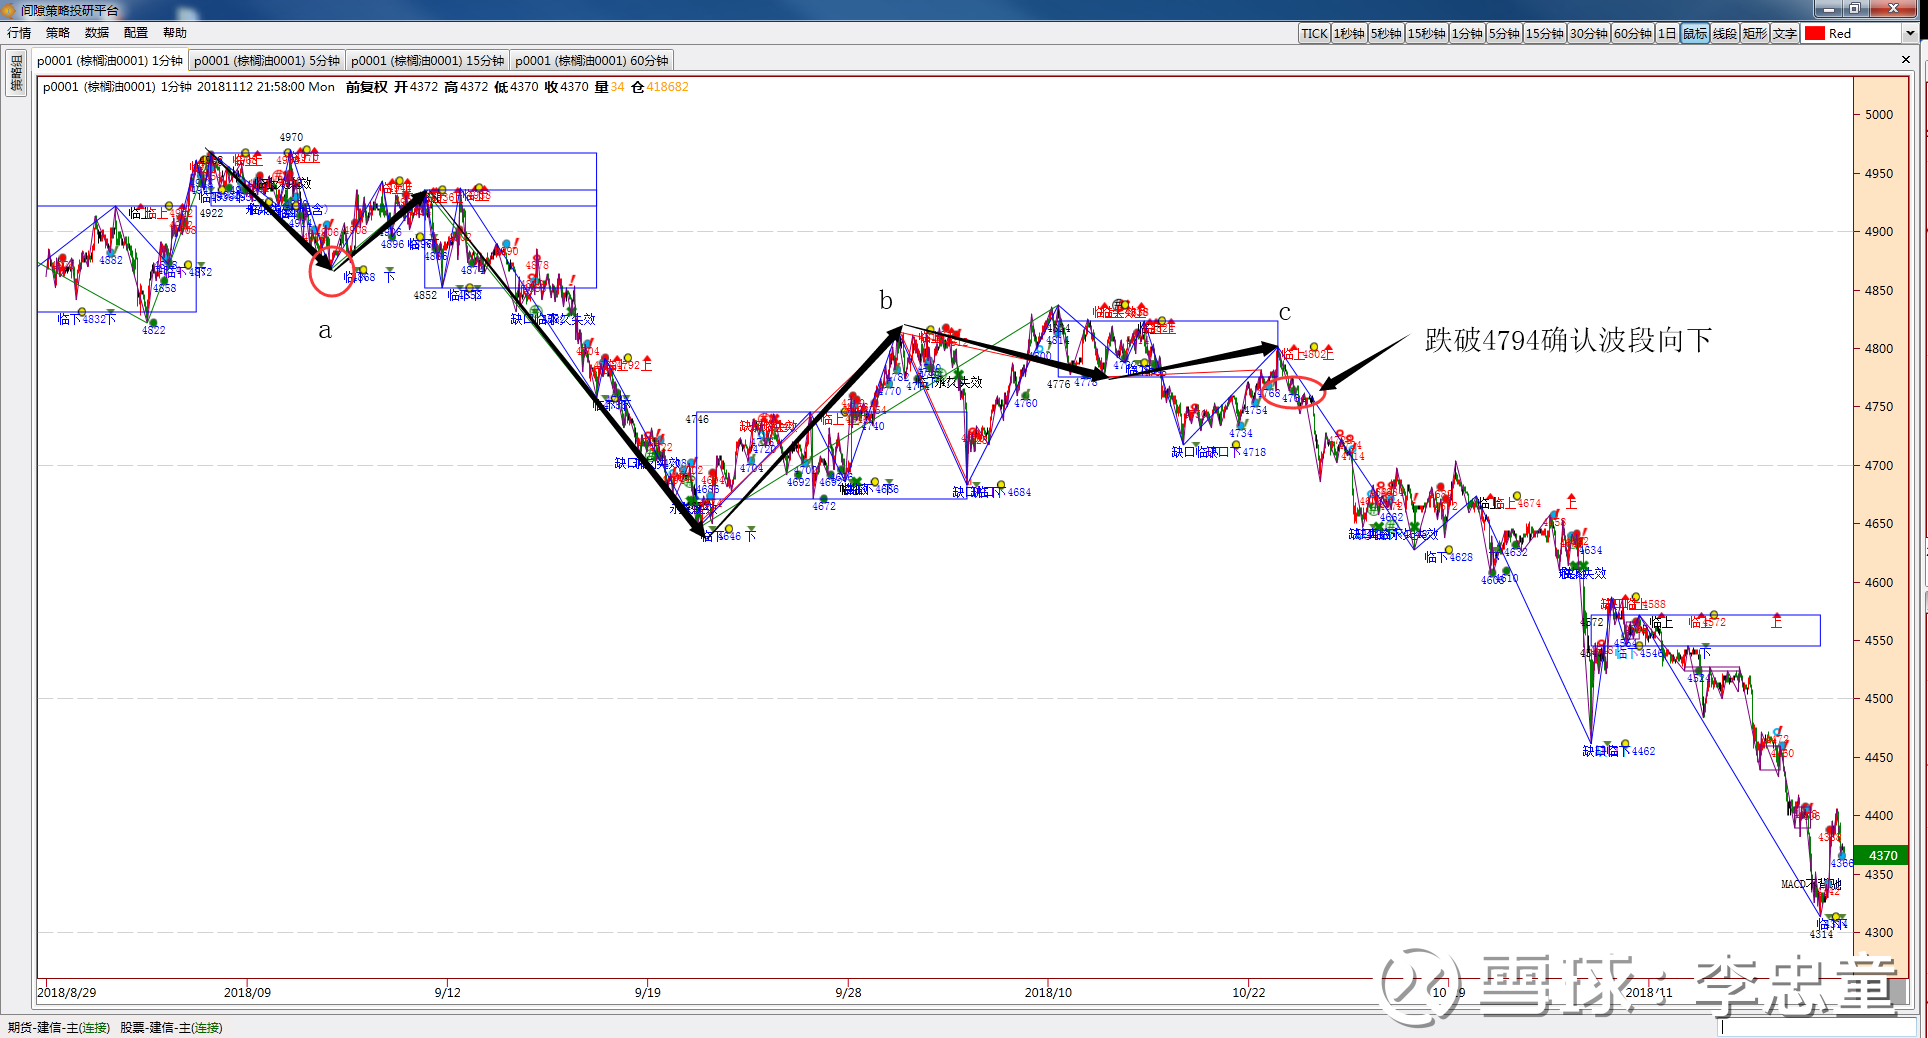
Task: Activate the 鼠标 pointer mode
Action: (x=1695, y=33)
